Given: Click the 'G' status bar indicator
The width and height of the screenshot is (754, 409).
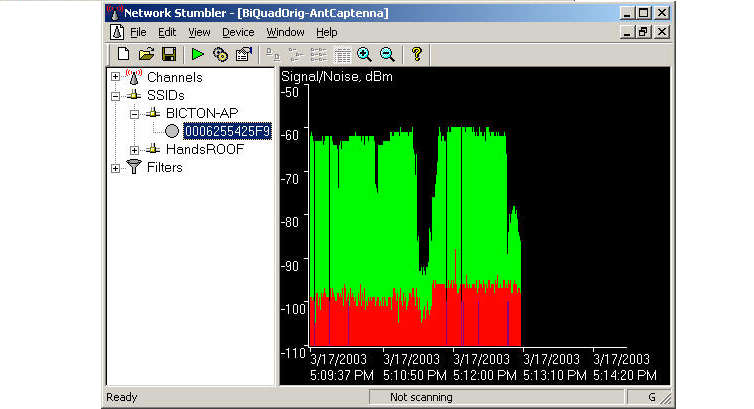Looking at the screenshot, I should point(652,397).
